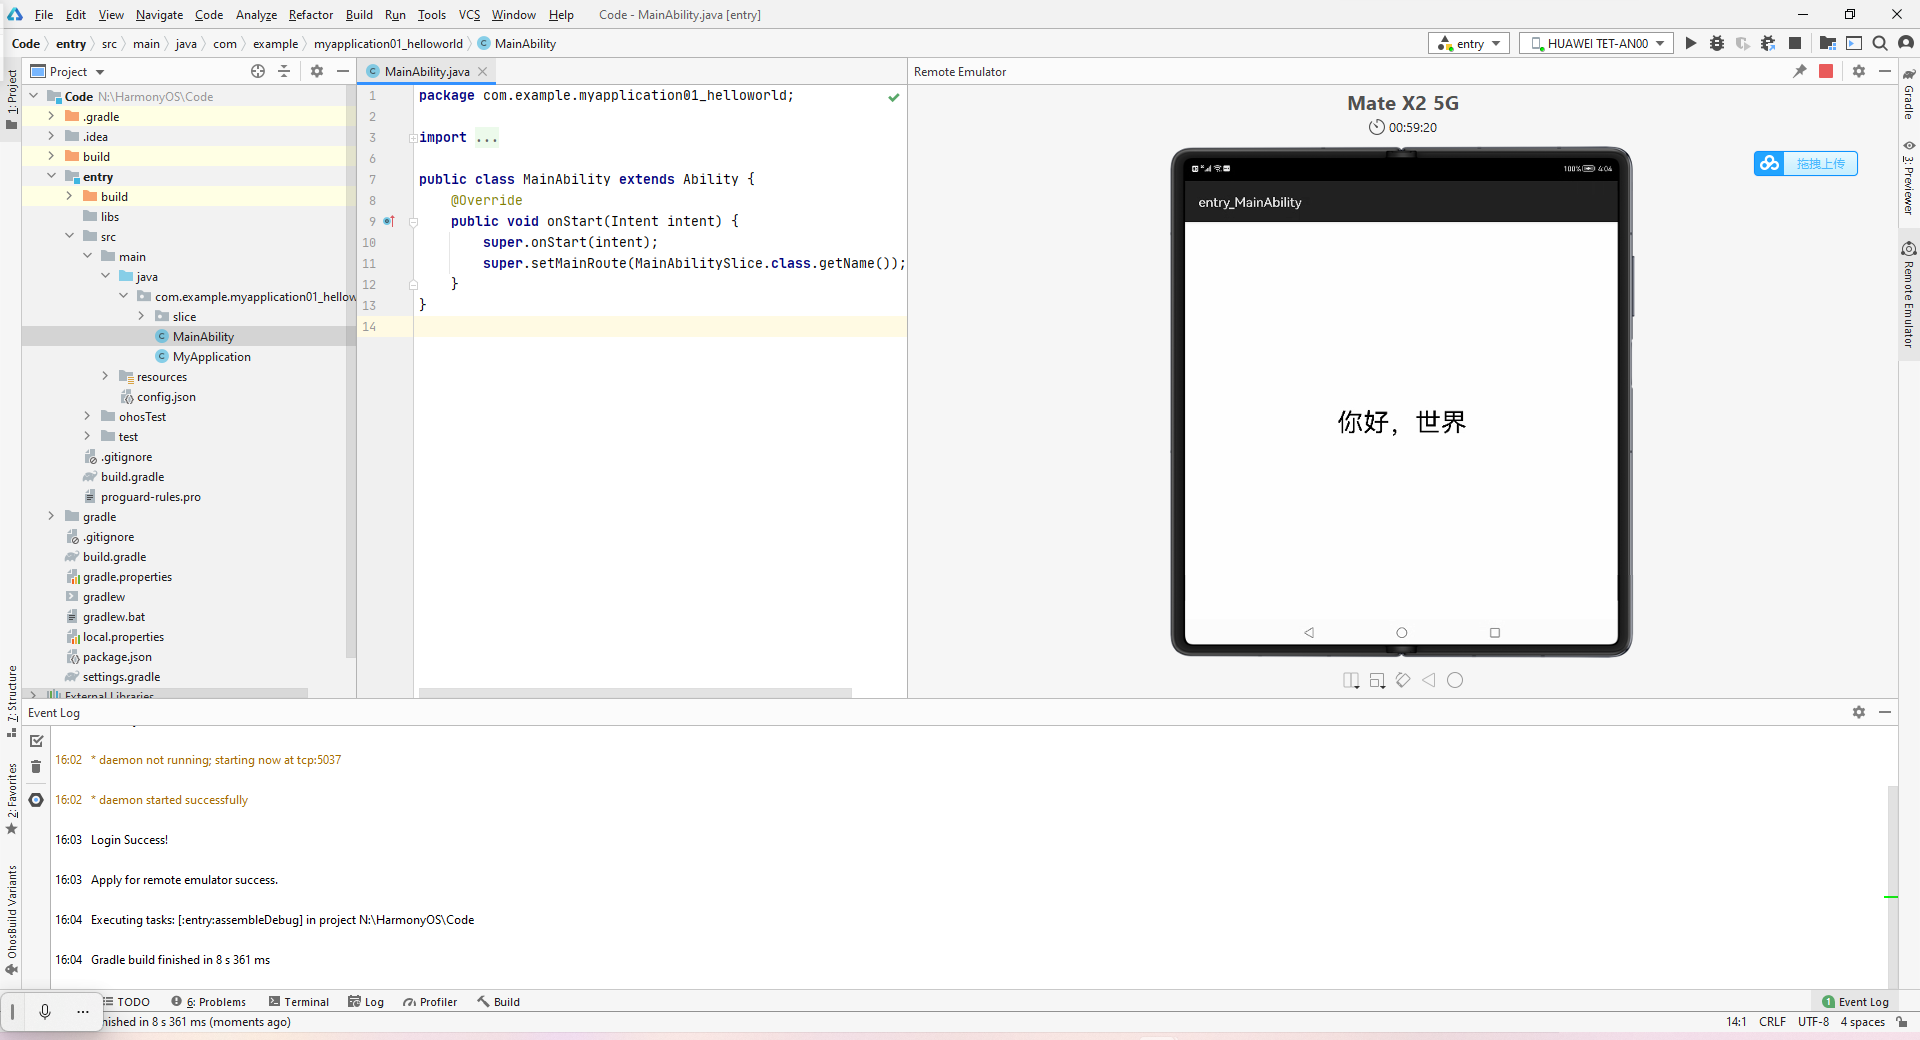
Task: Collapse all nodes in Project panel
Action: click(284, 71)
